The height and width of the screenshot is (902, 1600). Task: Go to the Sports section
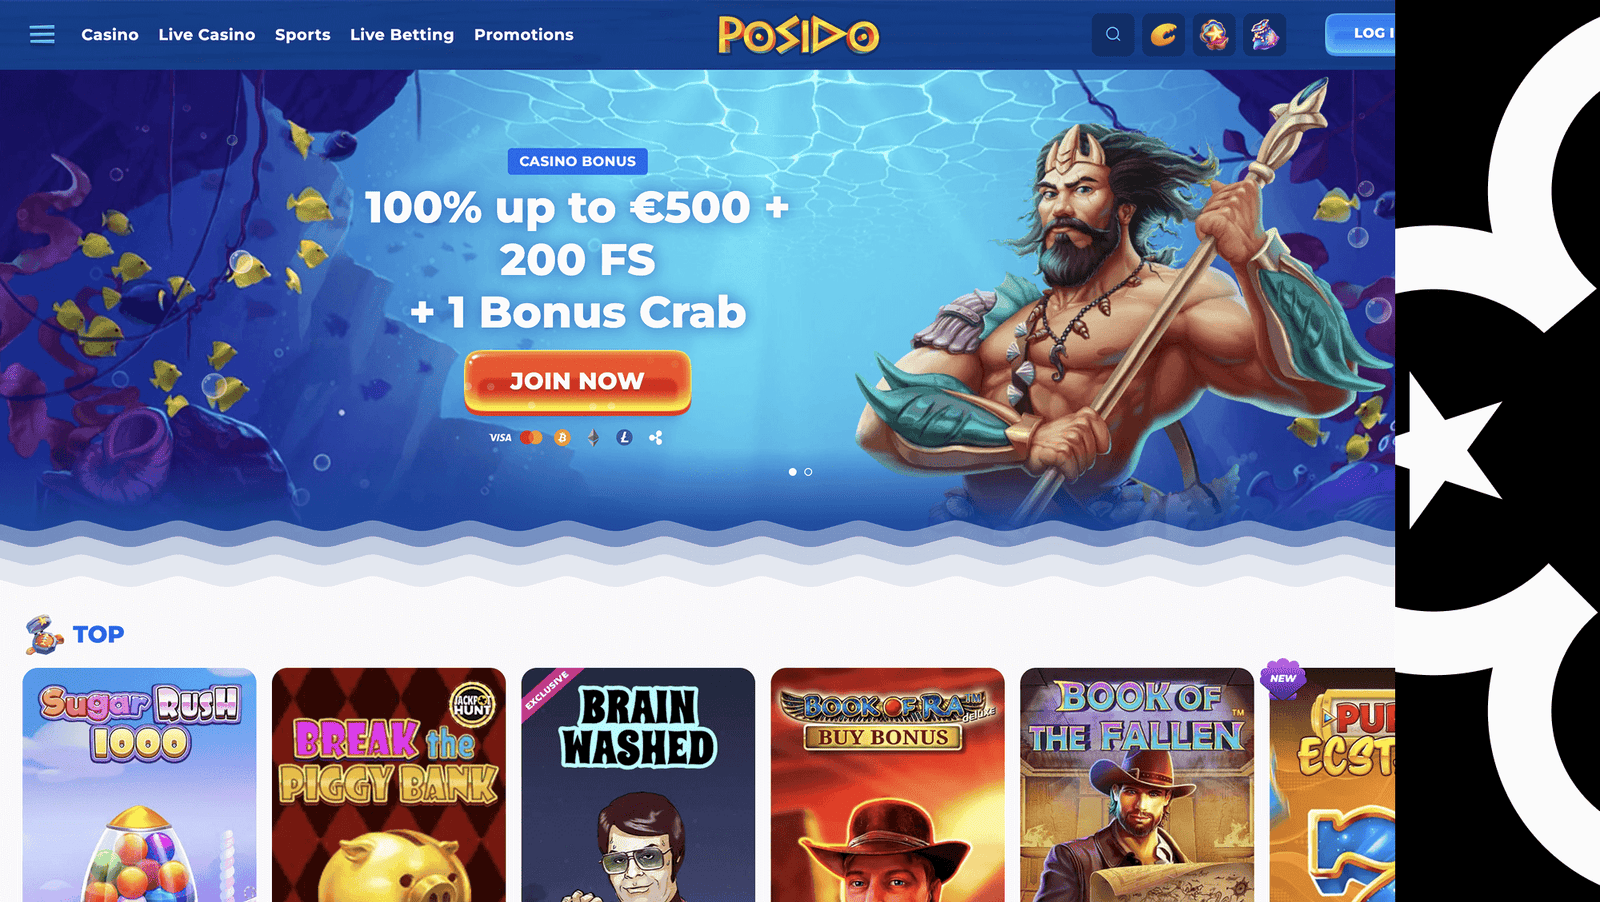click(303, 35)
